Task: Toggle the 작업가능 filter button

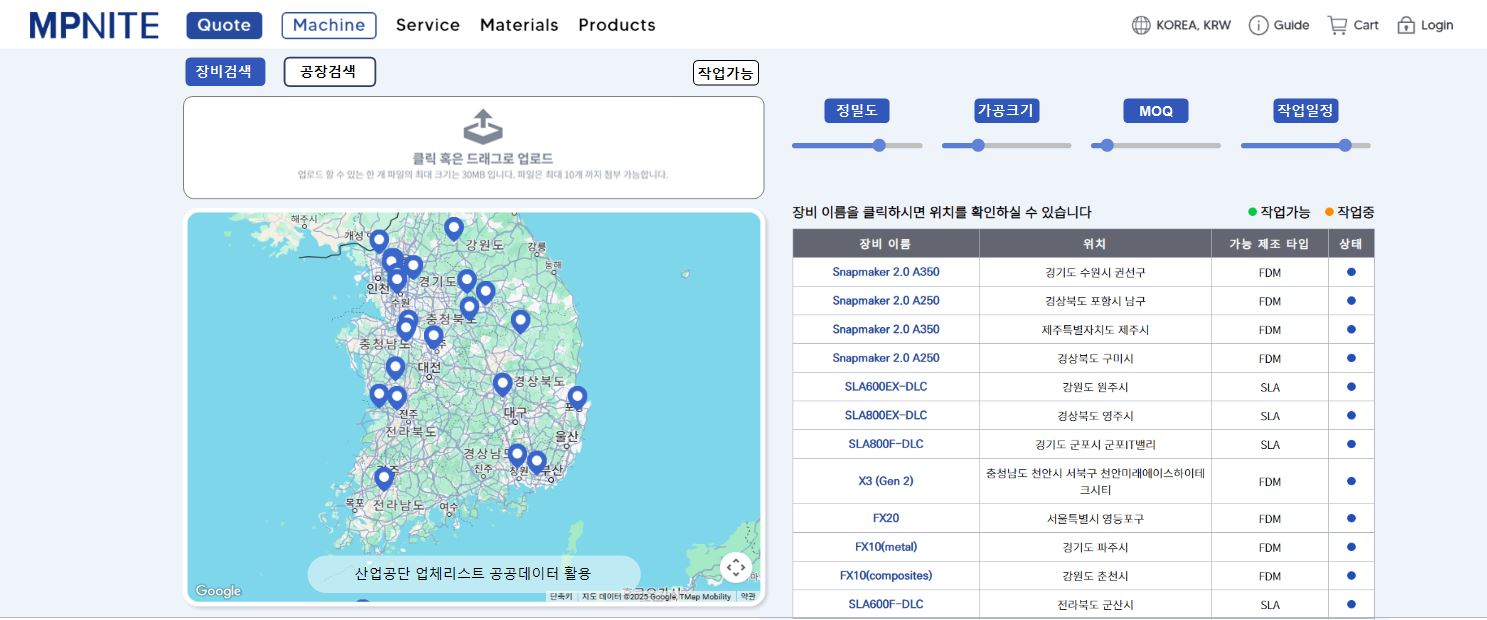Action: (x=726, y=73)
